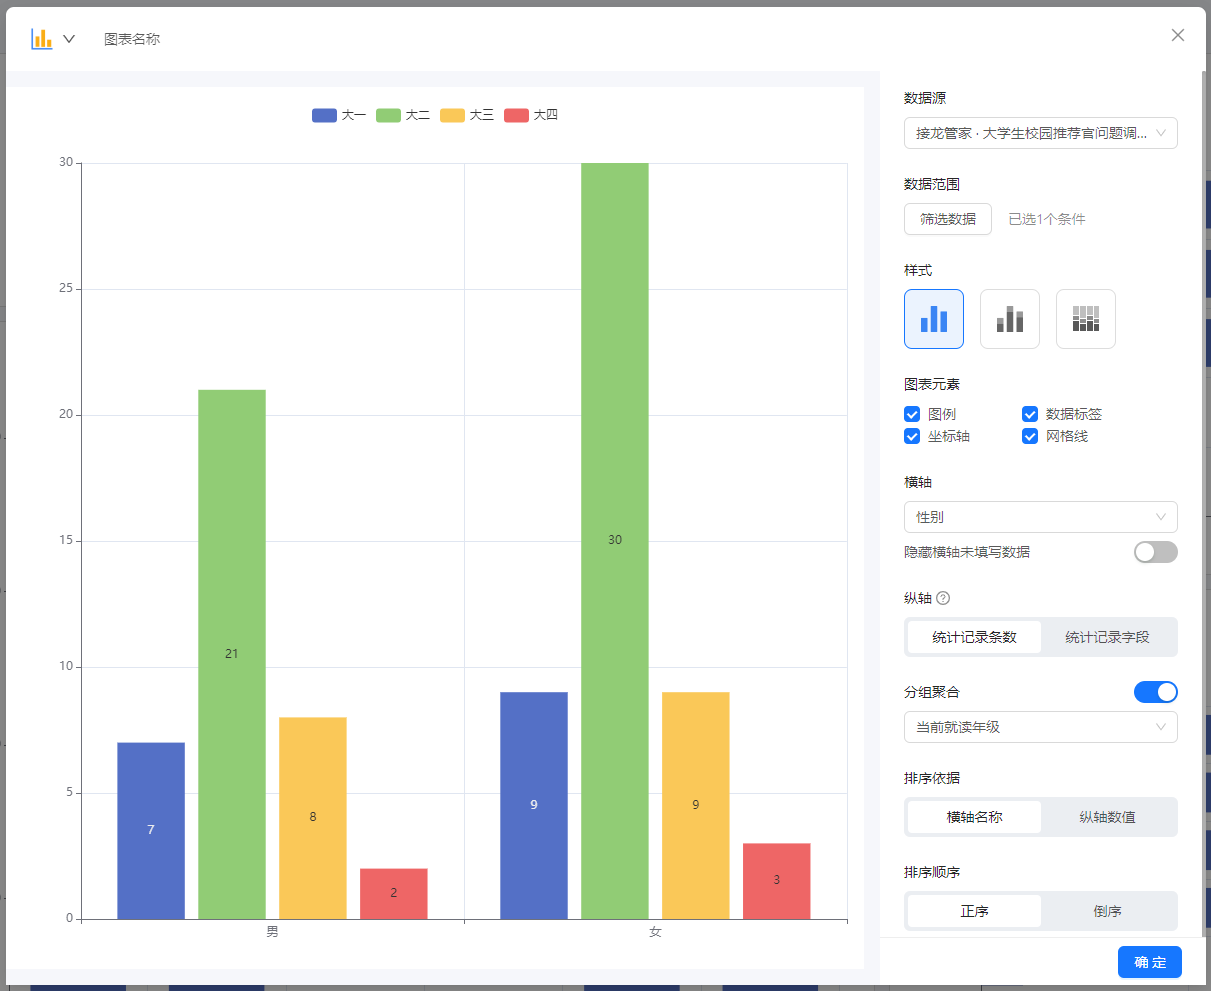1211x991 pixels.
Task: Click the green bar labeled 21
Action: [232, 654]
